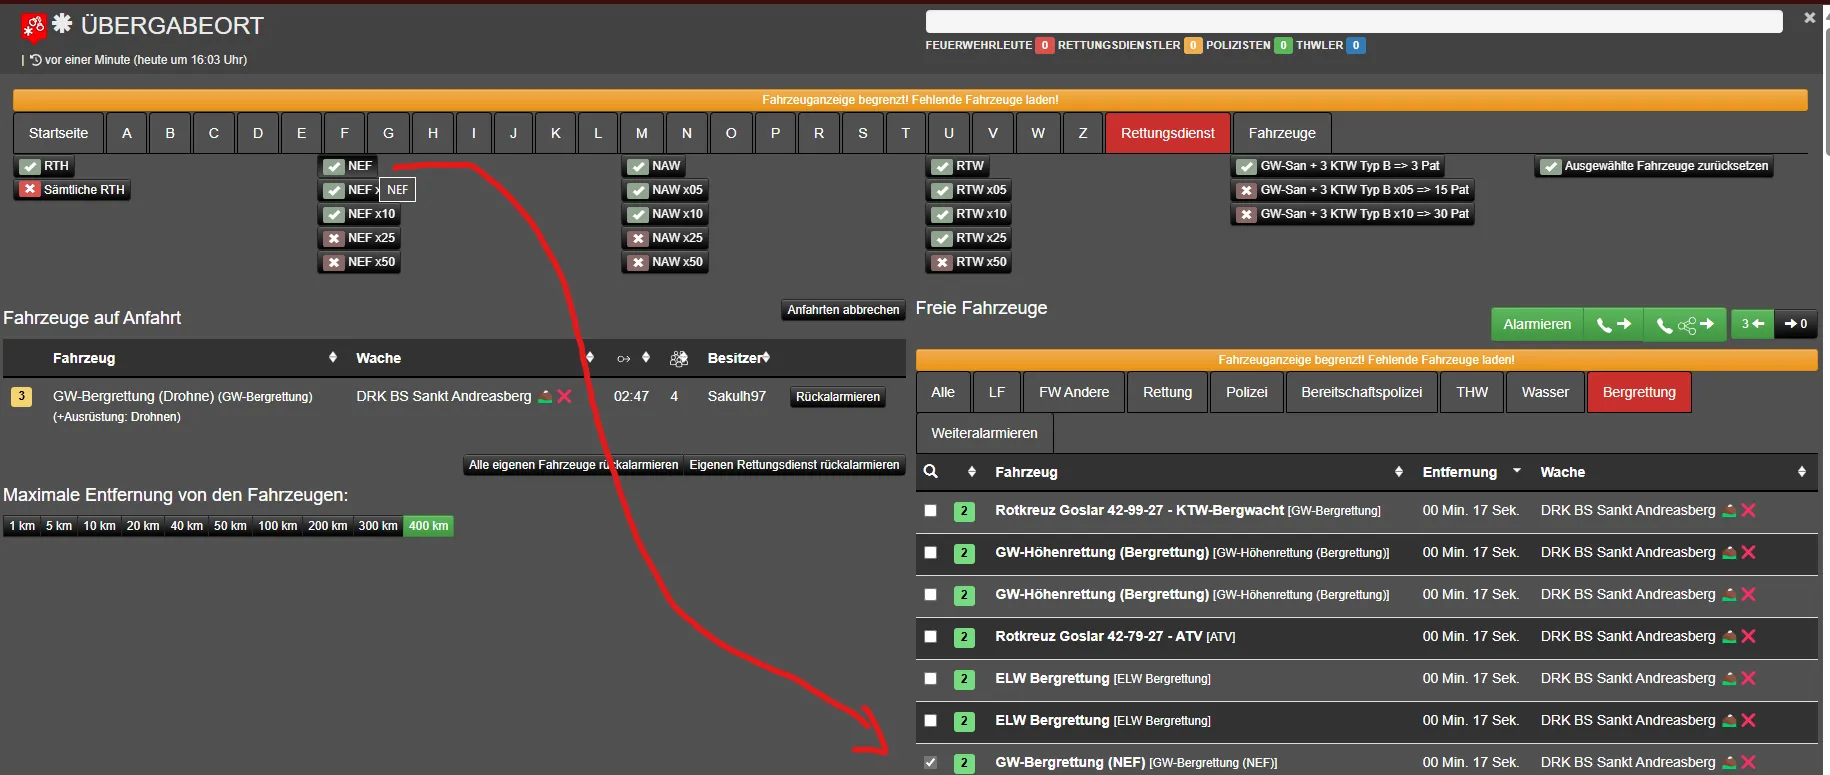The height and width of the screenshot is (775, 1830).
Task: Switch to the Fahrzeuge tab
Action: pos(1281,133)
